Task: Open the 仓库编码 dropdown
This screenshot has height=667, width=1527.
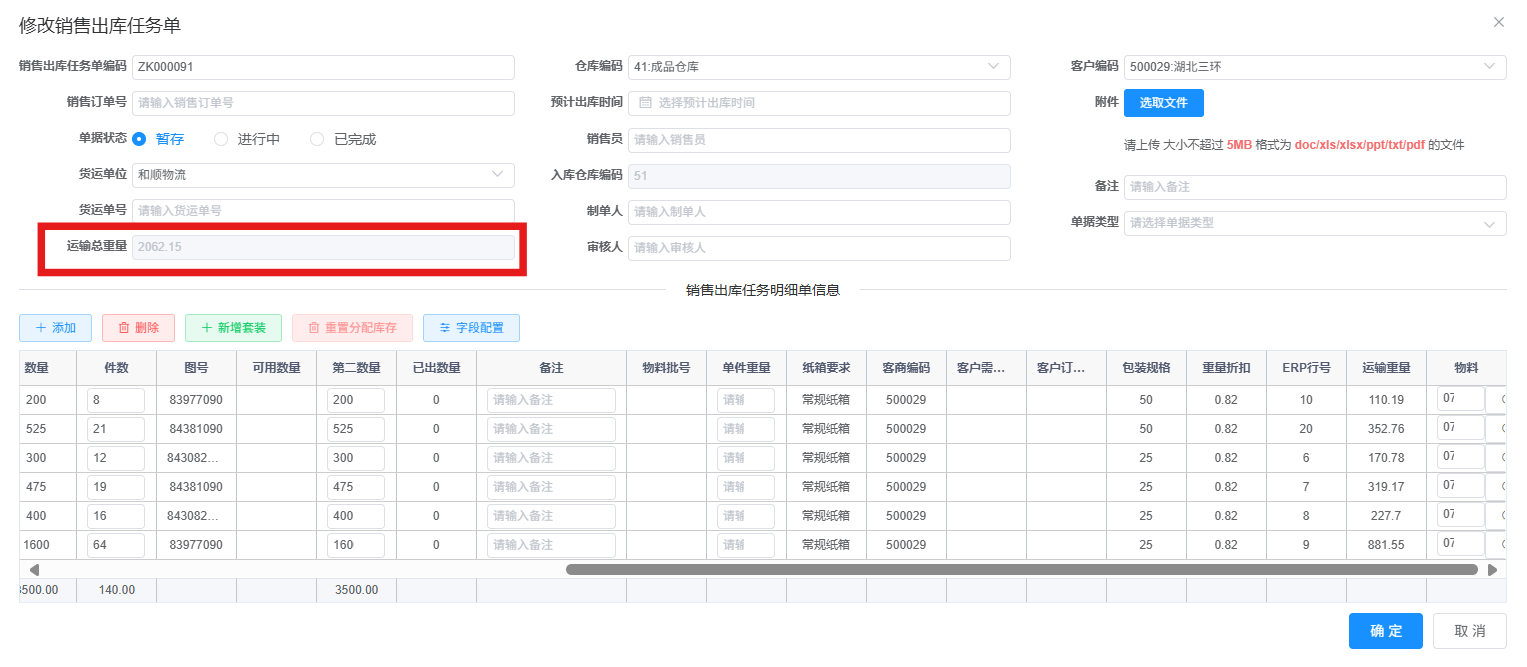Action: [x=819, y=67]
